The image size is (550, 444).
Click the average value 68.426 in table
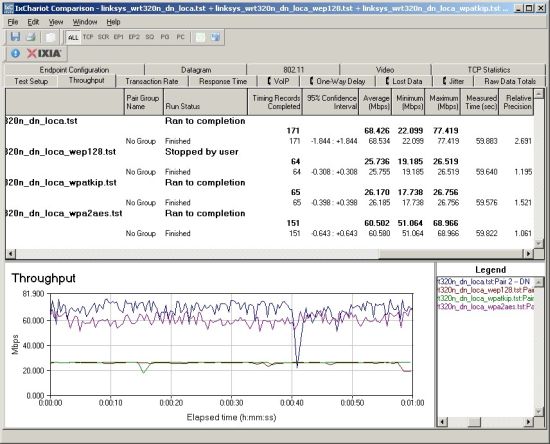pyautogui.click(x=377, y=131)
